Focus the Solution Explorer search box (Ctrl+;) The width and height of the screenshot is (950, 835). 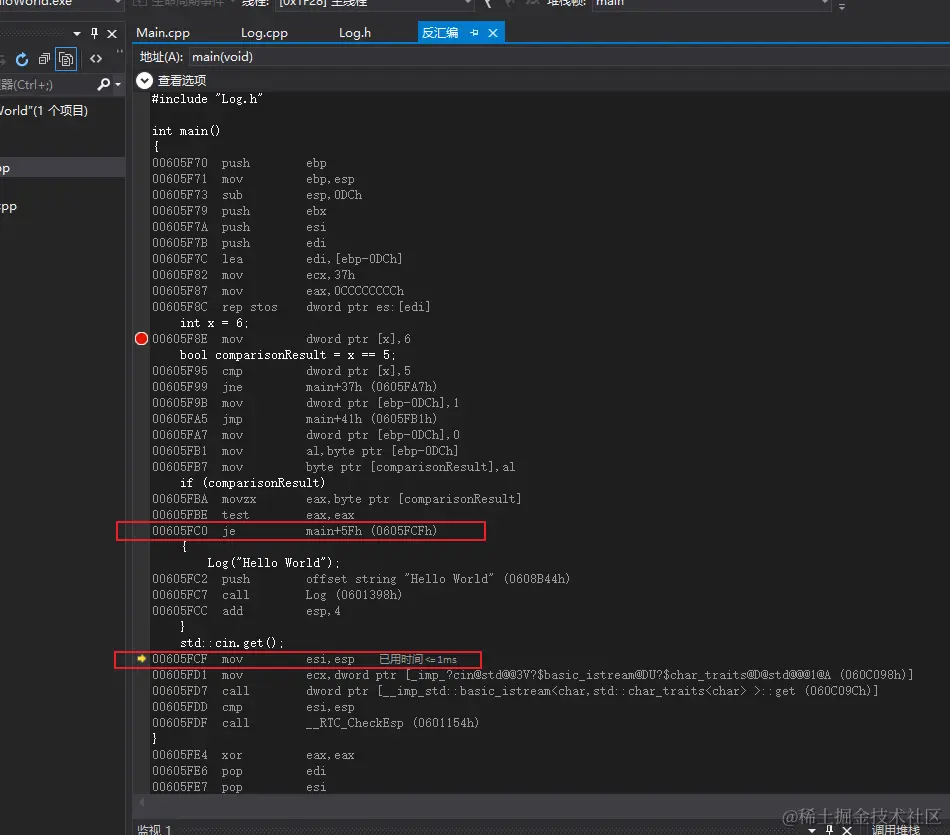pos(47,84)
